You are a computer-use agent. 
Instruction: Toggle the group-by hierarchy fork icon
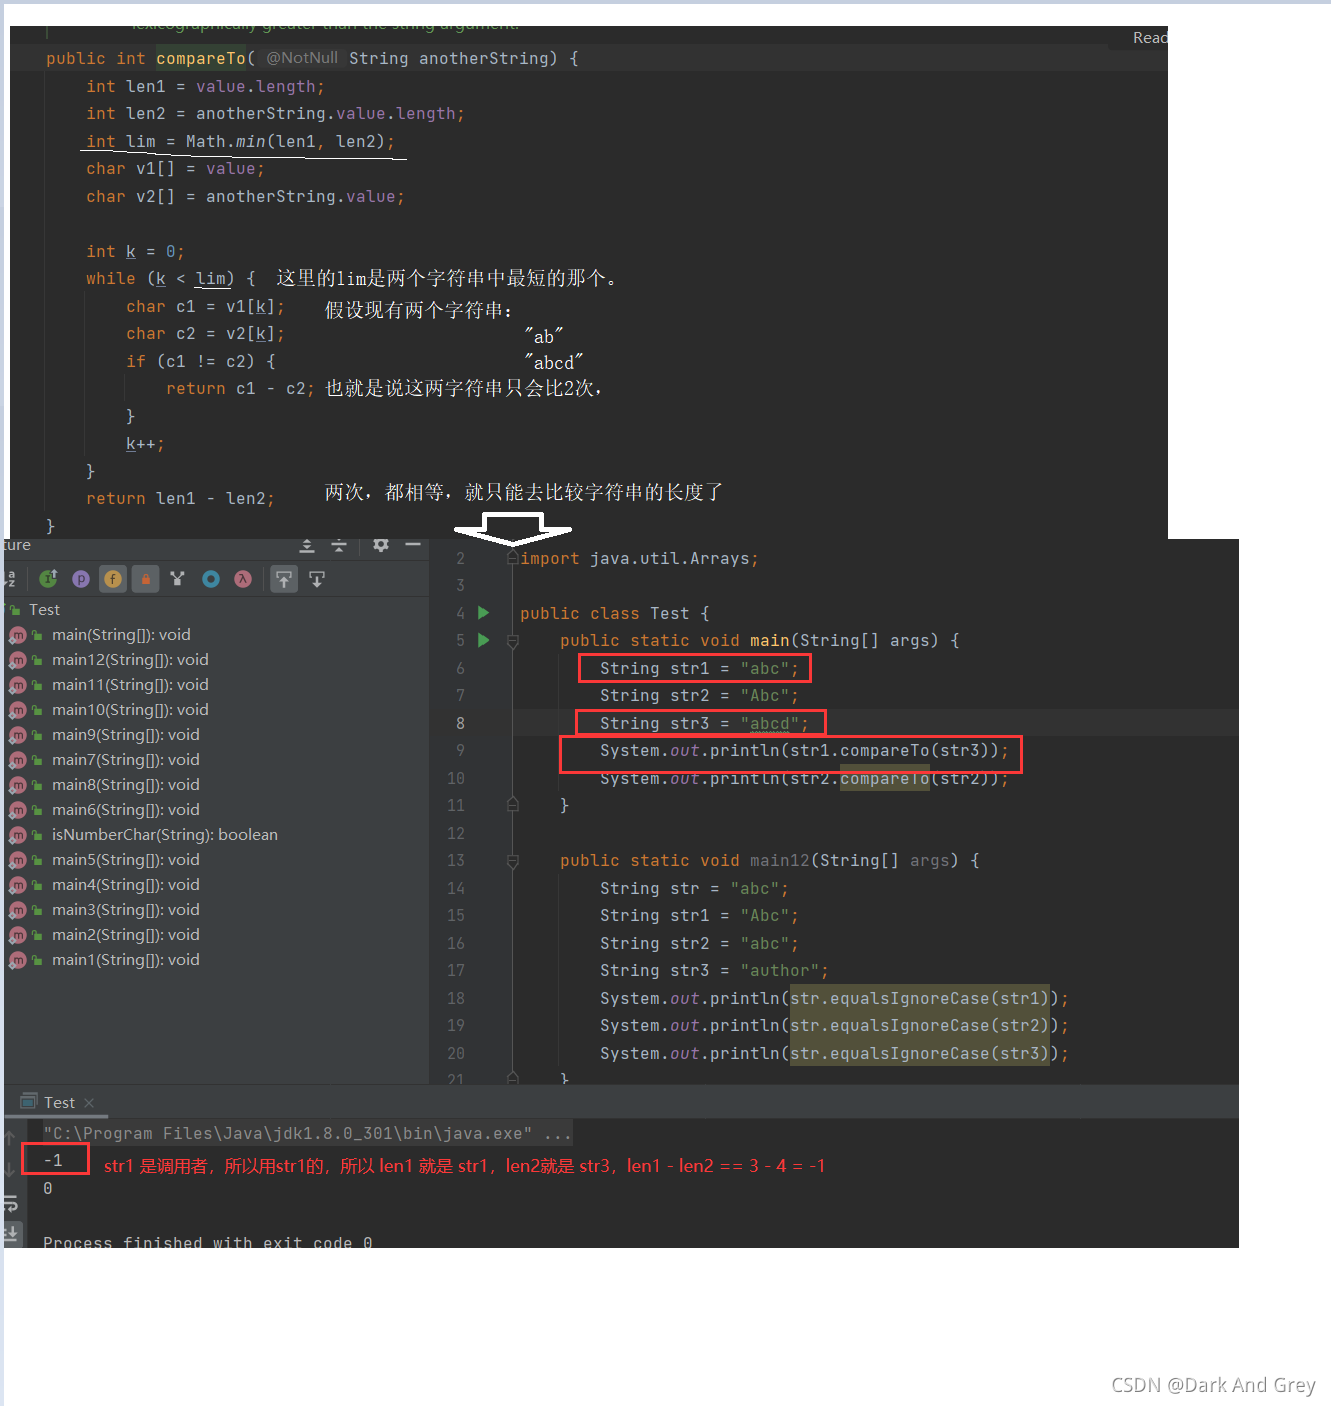pyautogui.click(x=178, y=578)
